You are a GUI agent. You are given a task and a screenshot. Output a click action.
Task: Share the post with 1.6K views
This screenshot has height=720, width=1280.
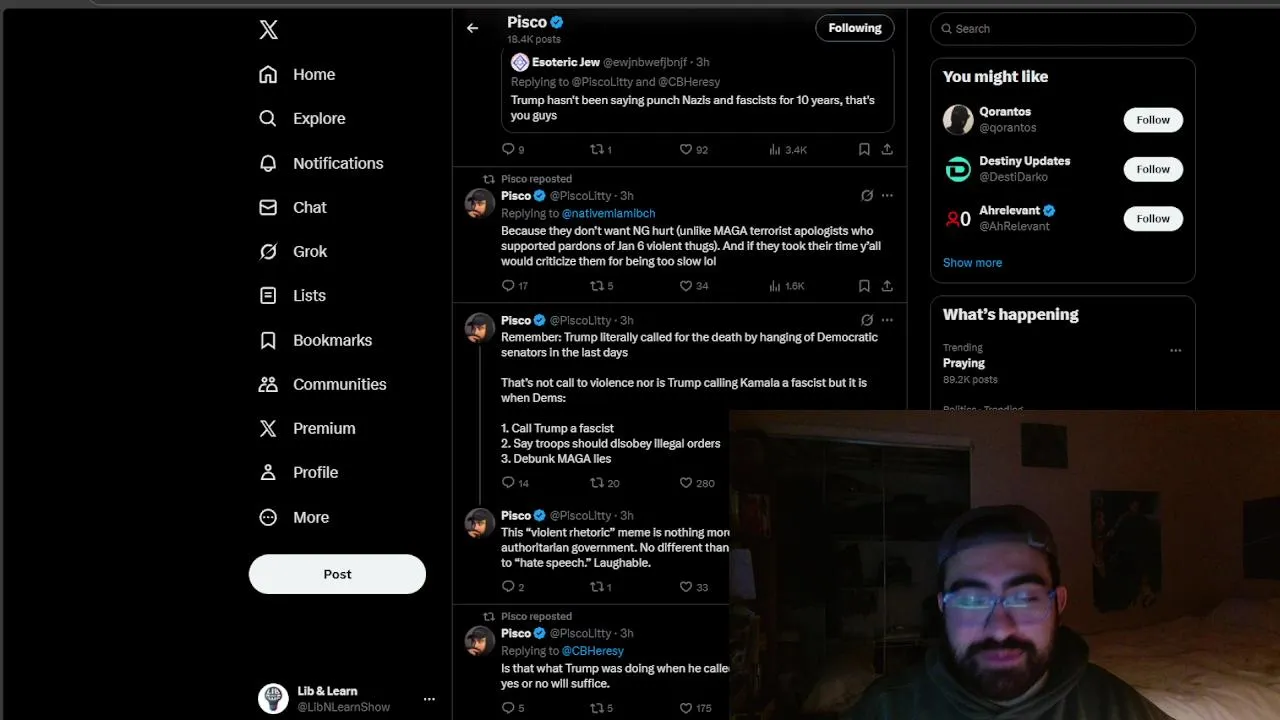click(x=887, y=286)
